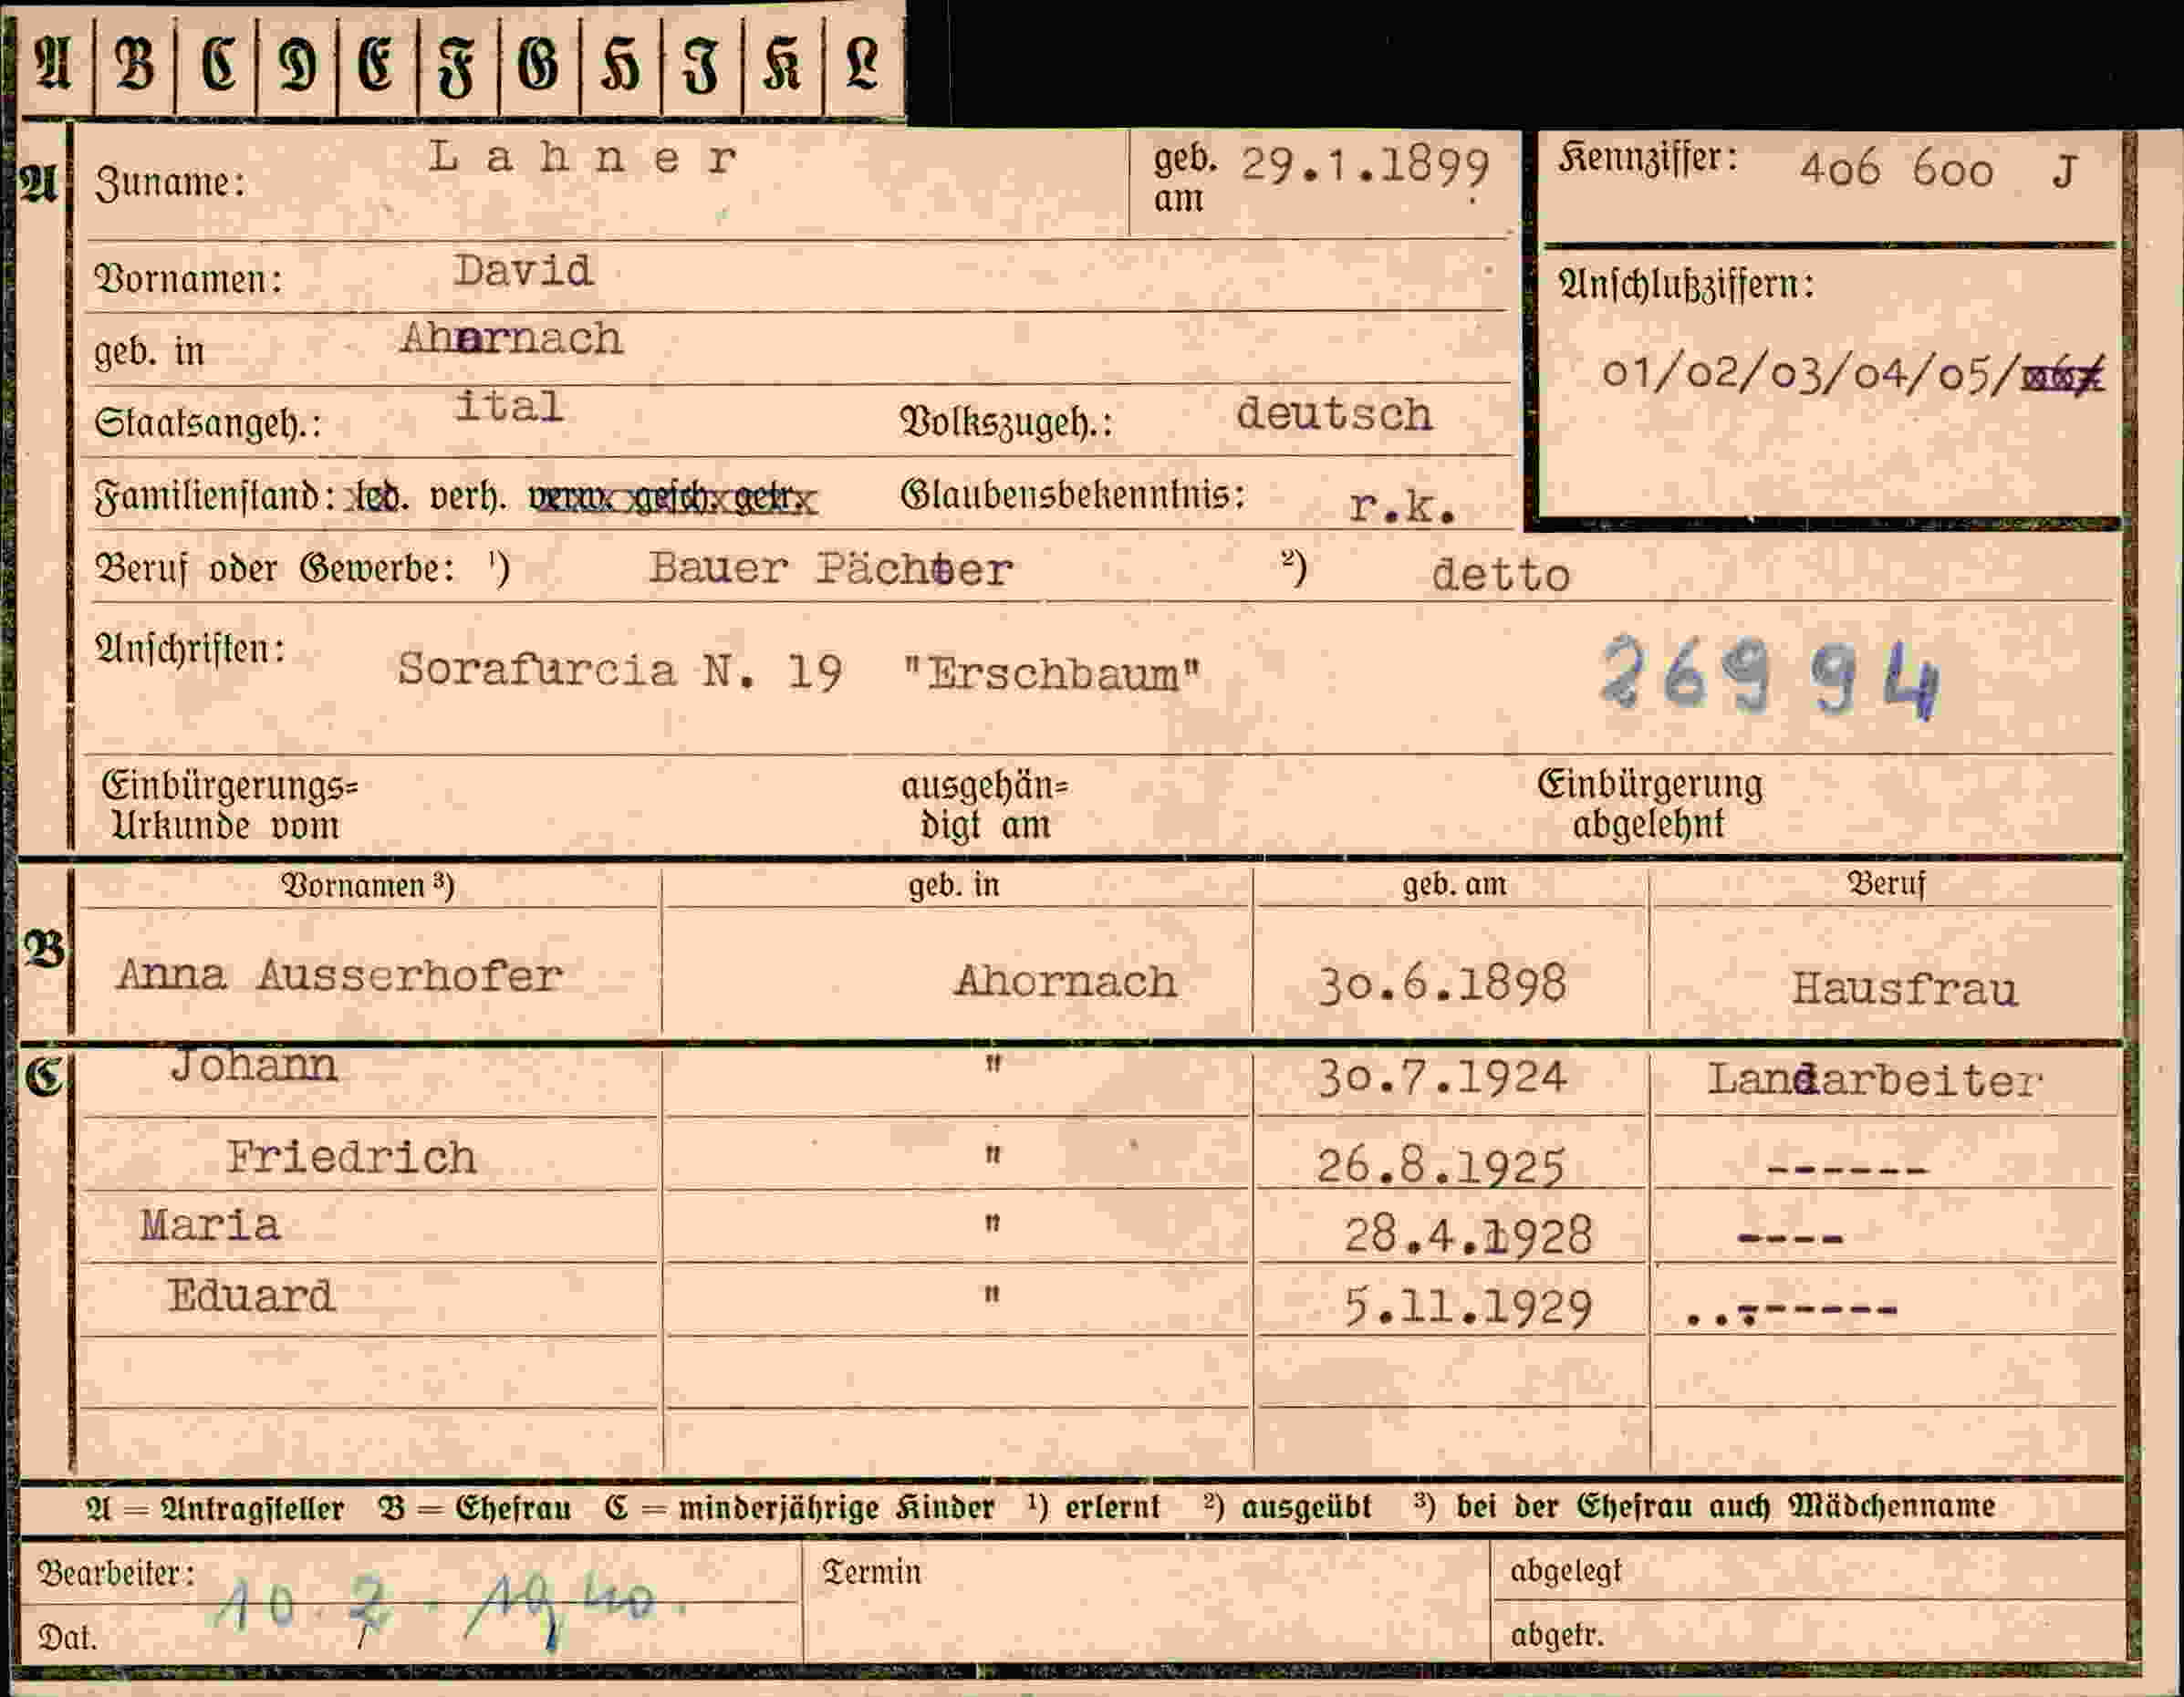This screenshot has width=2184, height=1697.
Task: Select the letter B index tab
Action: coord(135,65)
